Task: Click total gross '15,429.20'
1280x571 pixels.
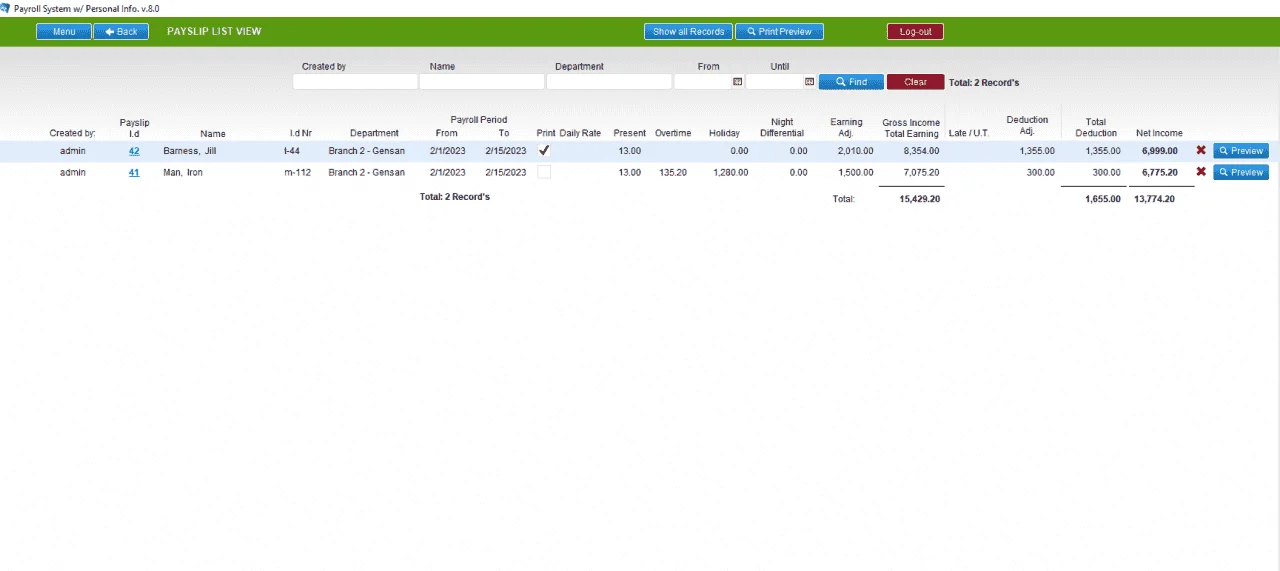Action: (920, 199)
